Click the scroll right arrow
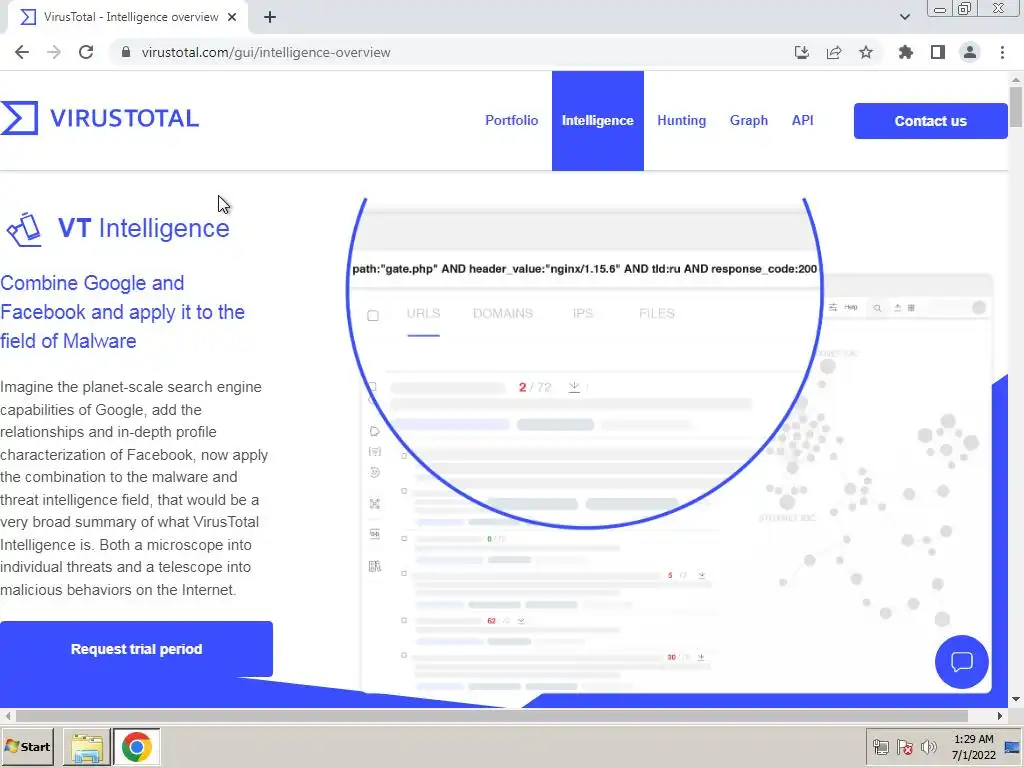This screenshot has width=1024, height=768. pyautogui.click(x=999, y=716)
